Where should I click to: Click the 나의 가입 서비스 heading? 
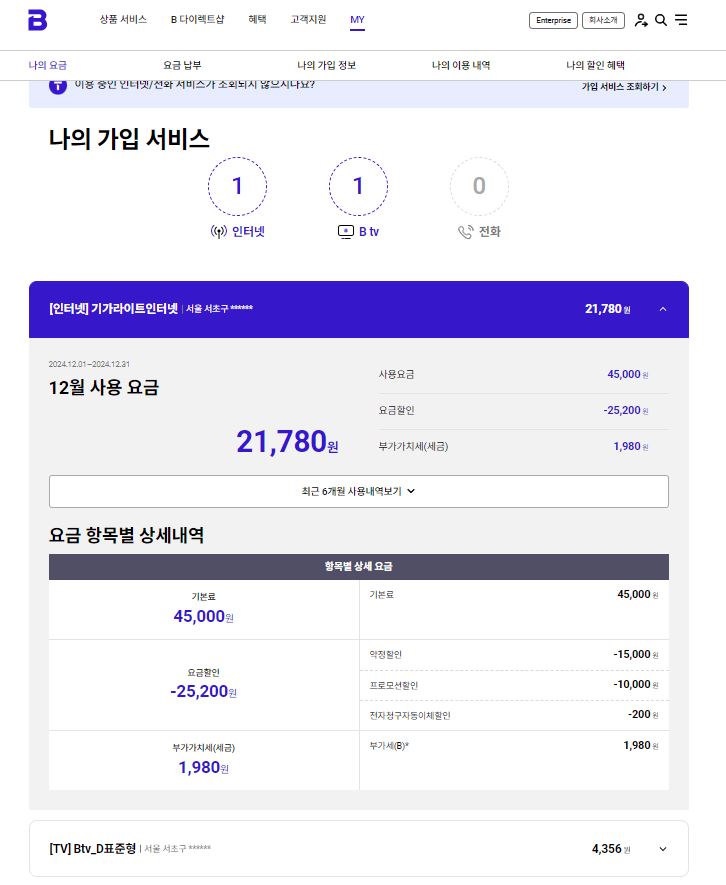129,138
